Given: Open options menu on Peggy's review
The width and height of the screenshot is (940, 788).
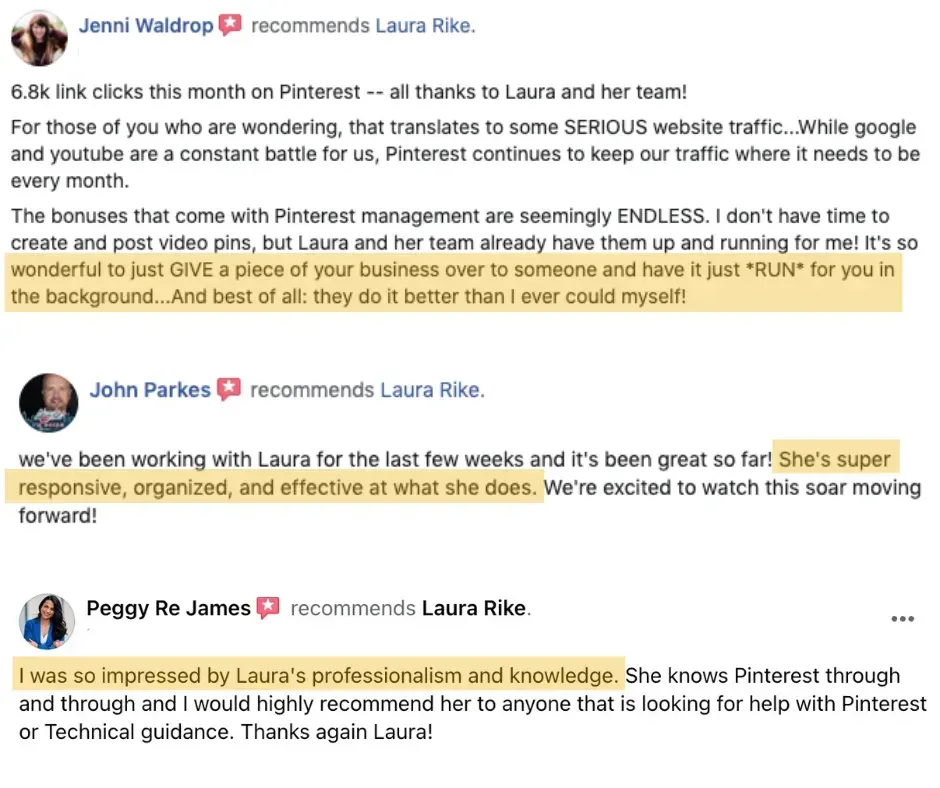Looking at the screenshot, I should 902,618.
